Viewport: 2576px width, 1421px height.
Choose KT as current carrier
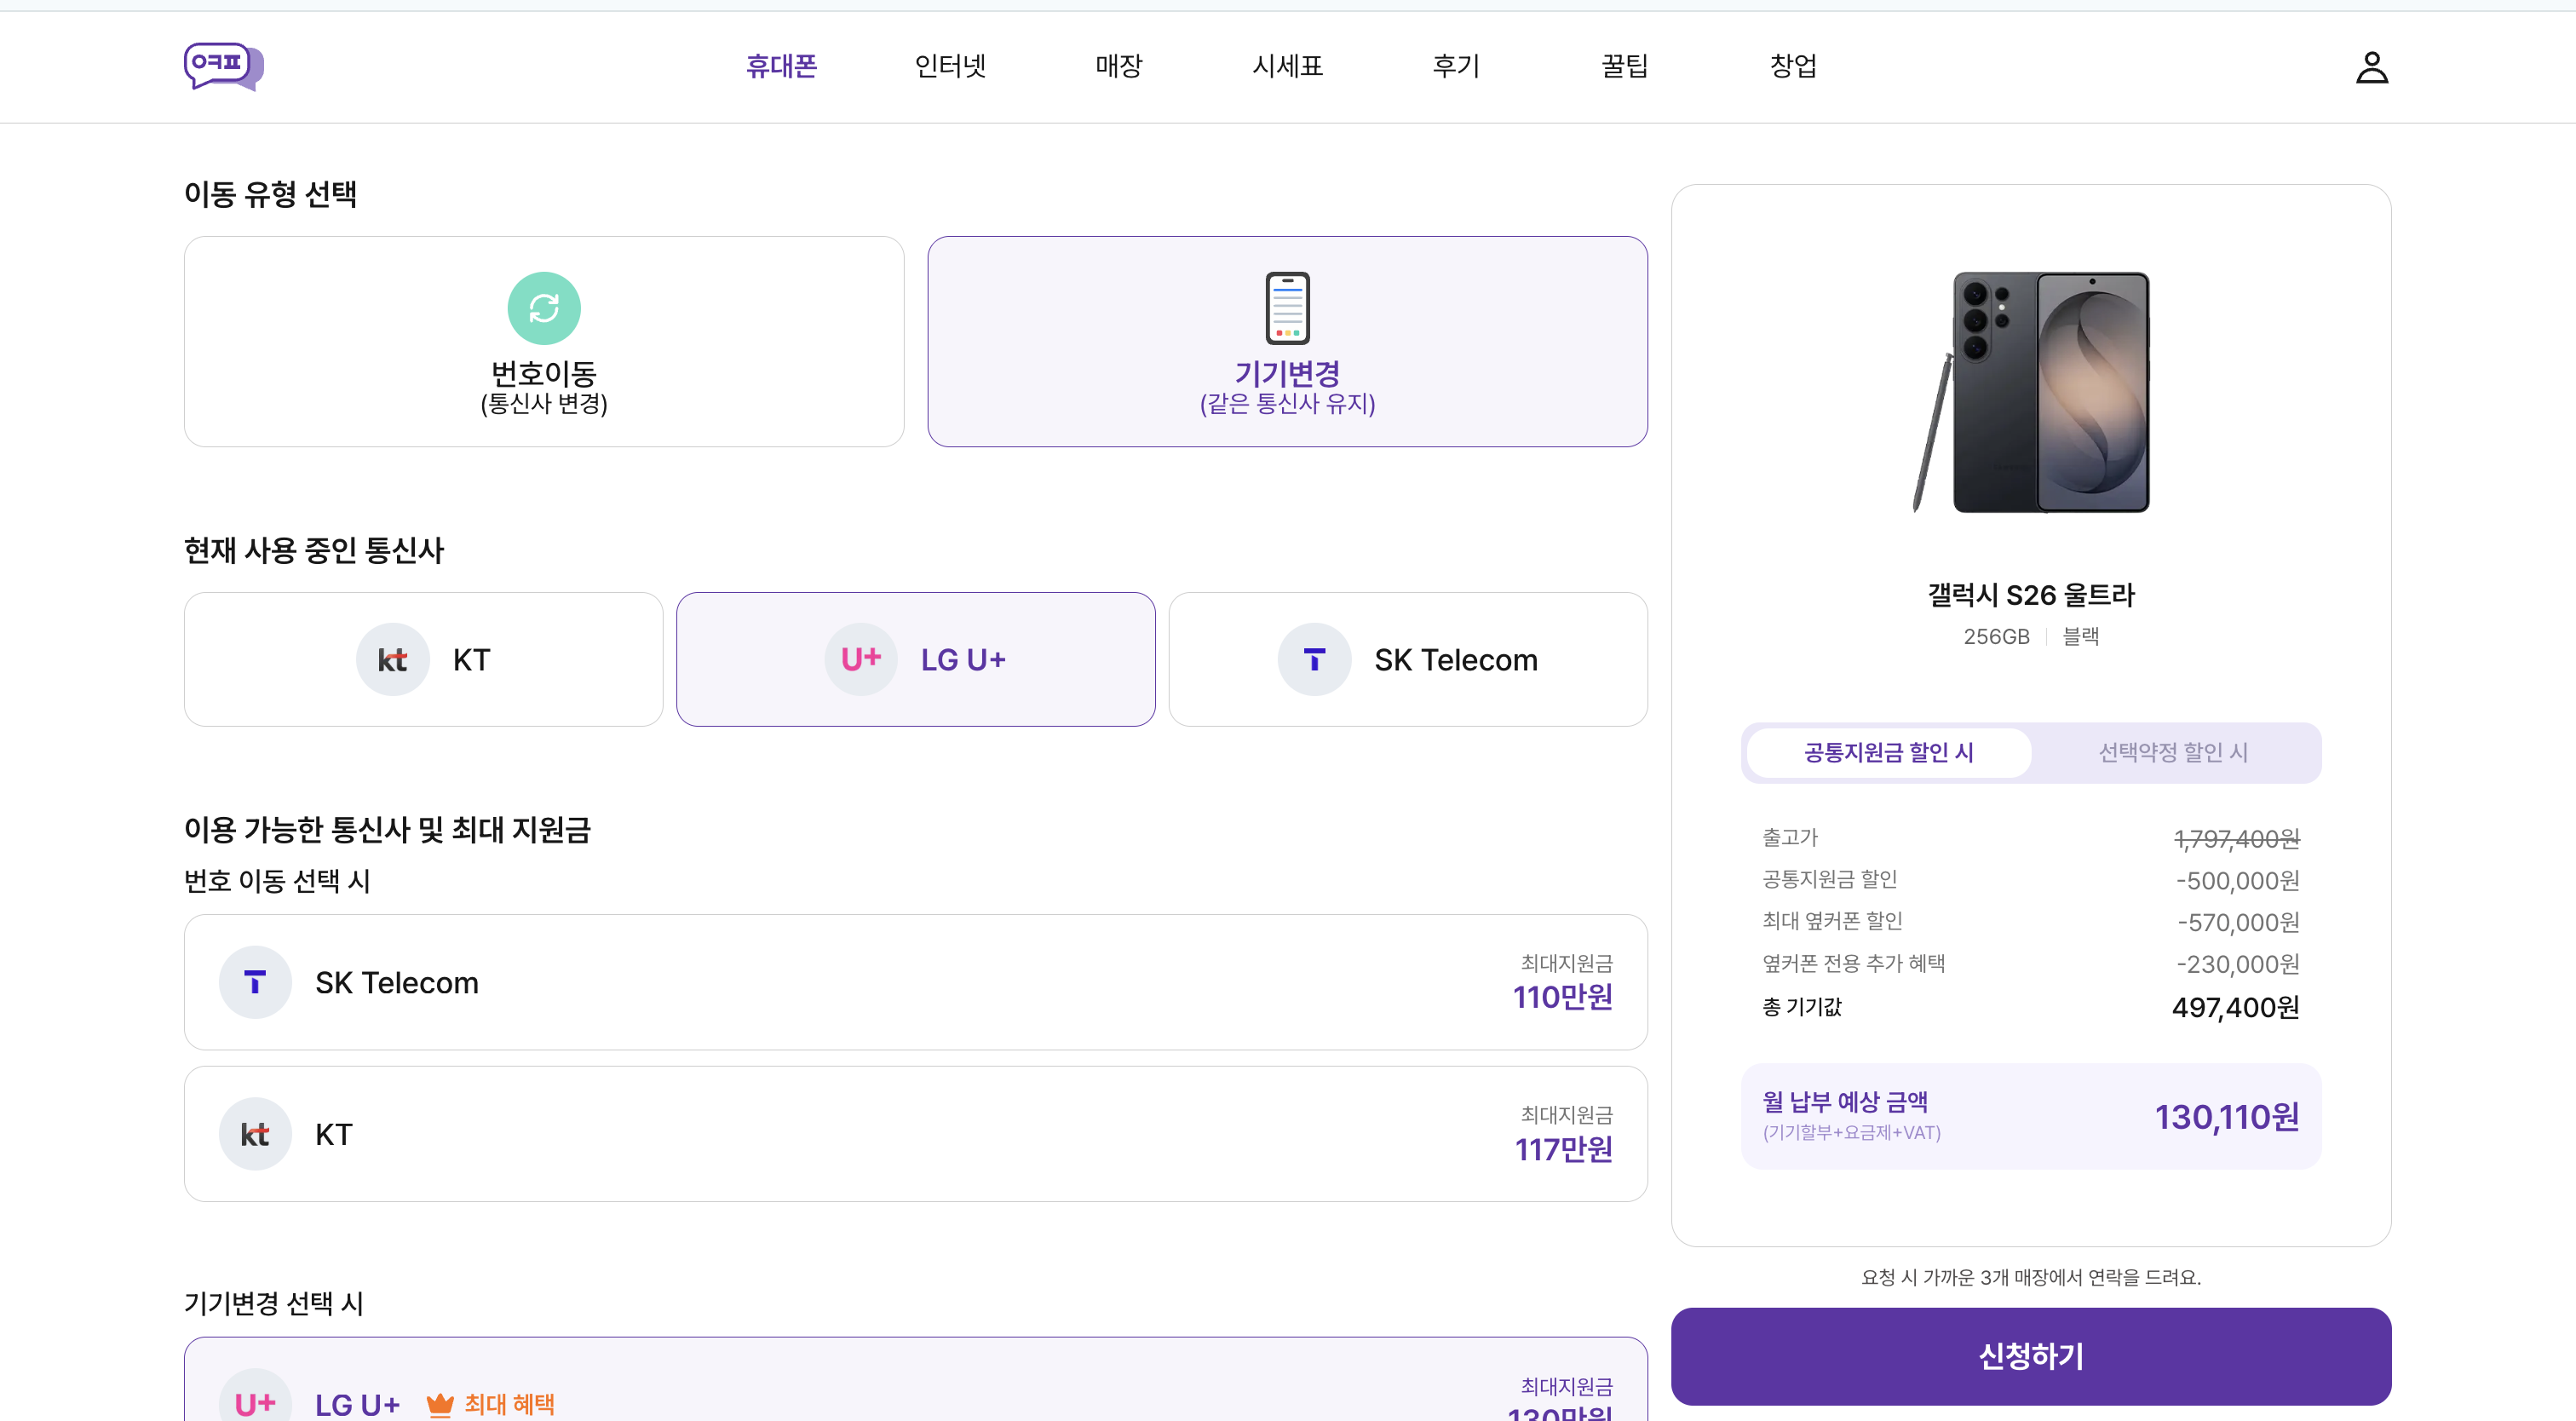click(423, 659)
